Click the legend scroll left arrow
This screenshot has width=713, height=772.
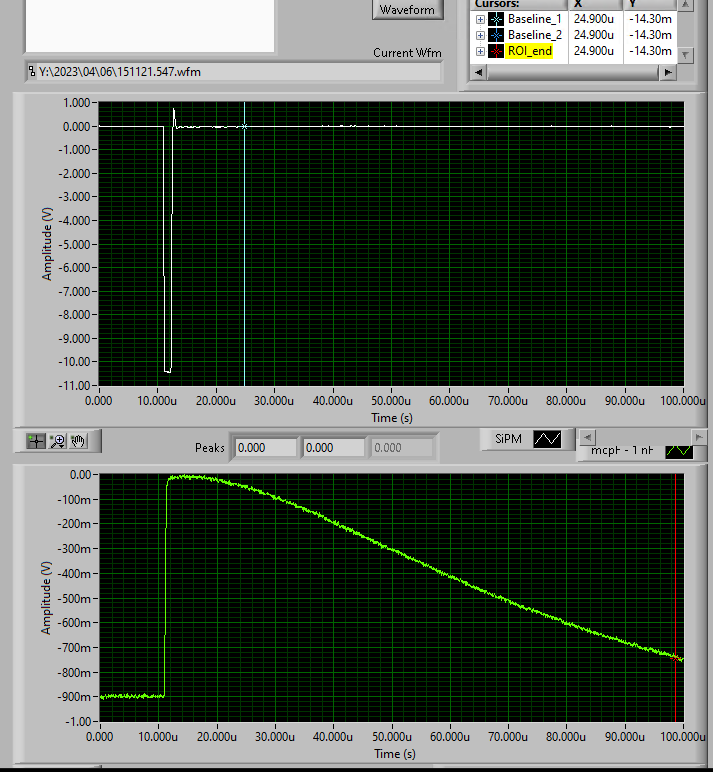pos(587,437)
